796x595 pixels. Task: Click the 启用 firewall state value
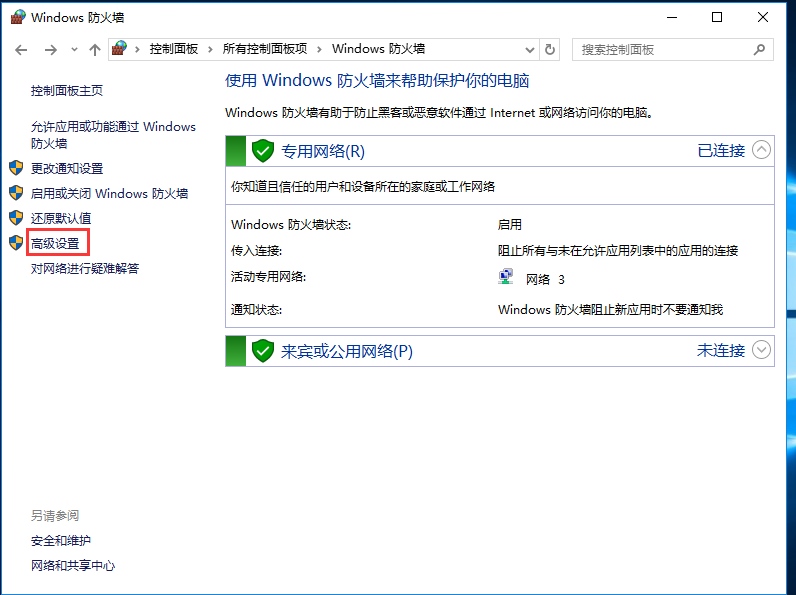point(510,225)
